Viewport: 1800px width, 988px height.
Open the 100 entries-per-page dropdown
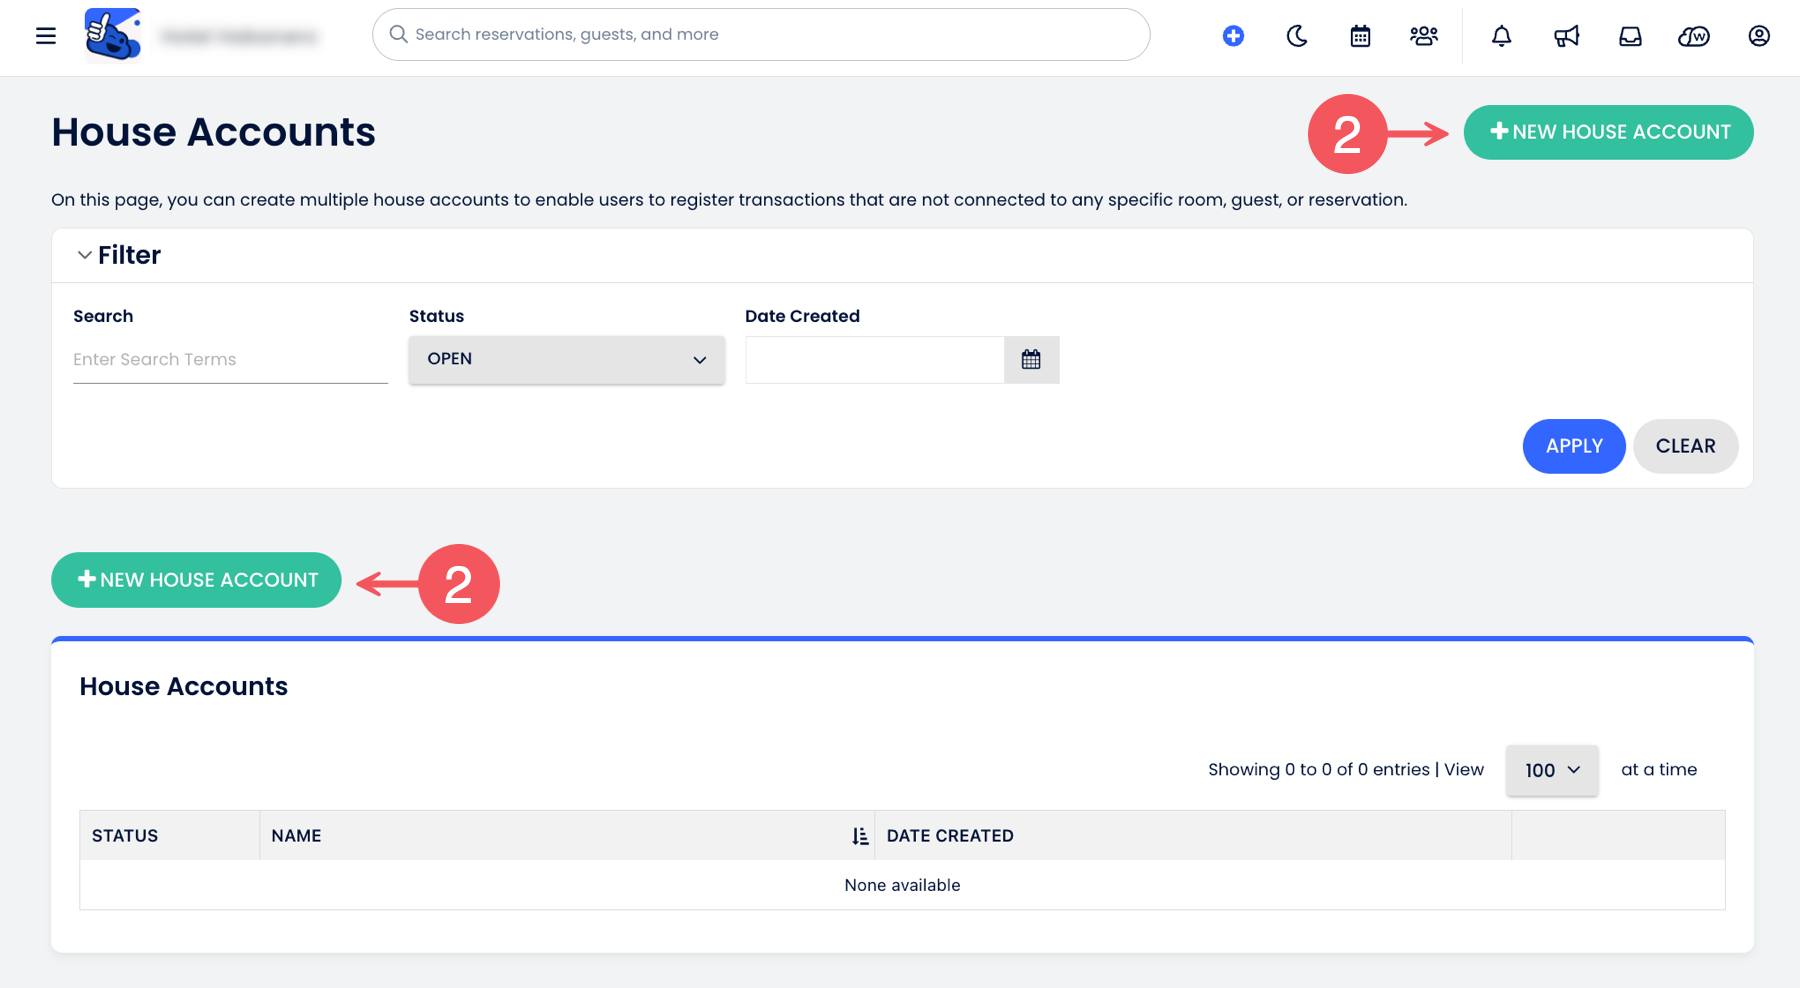(x=1551, y=770)
